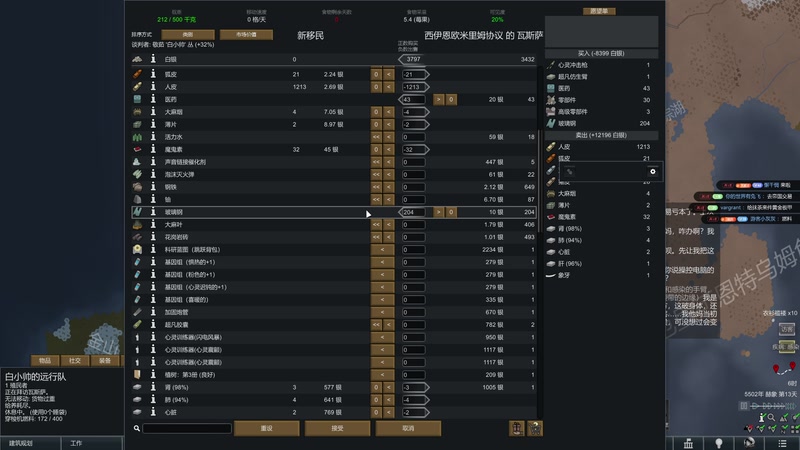Click the trade list search box
The image size is (800, 450).
187,429
